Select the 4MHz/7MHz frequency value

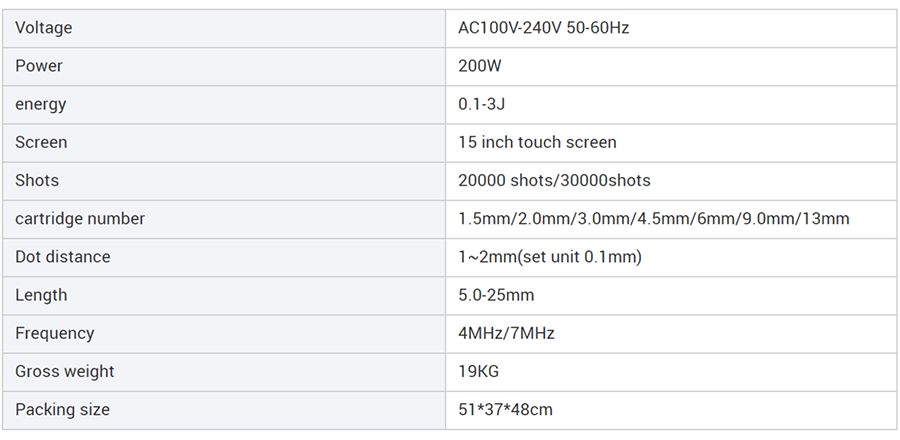pyautogui.click(x=506, y=333)
